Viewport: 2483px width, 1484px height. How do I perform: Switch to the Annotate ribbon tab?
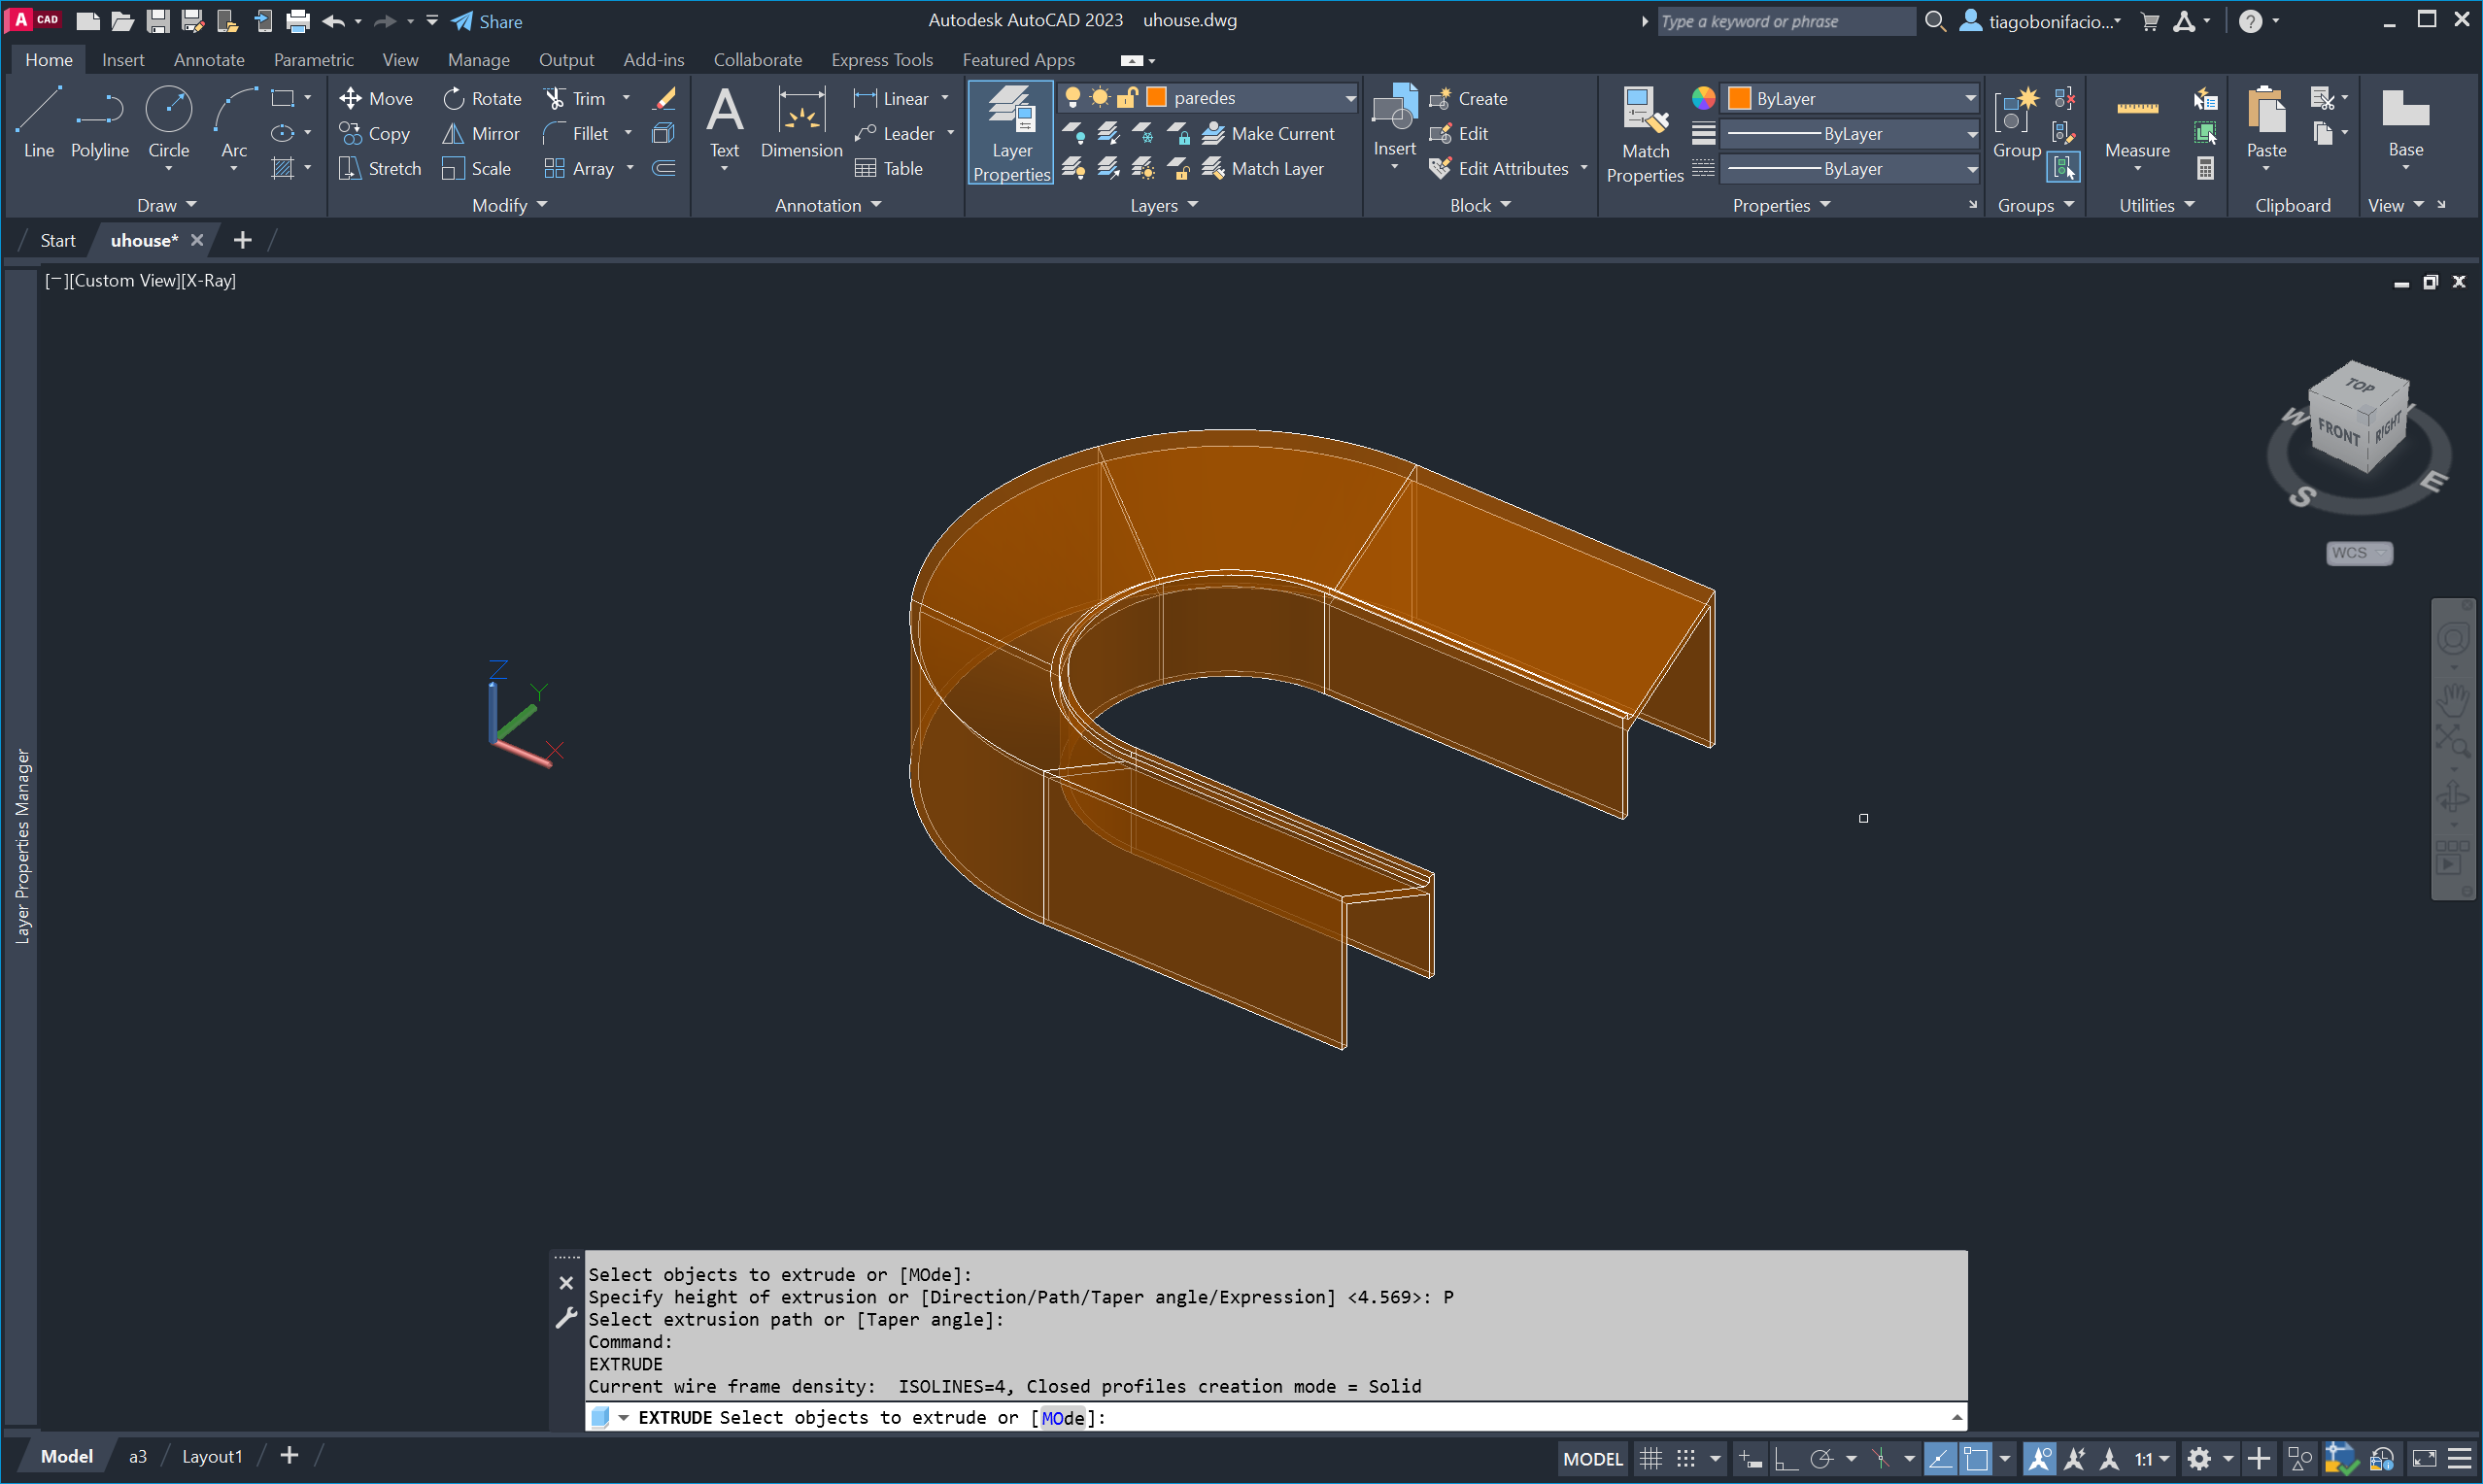pos(209,60)
